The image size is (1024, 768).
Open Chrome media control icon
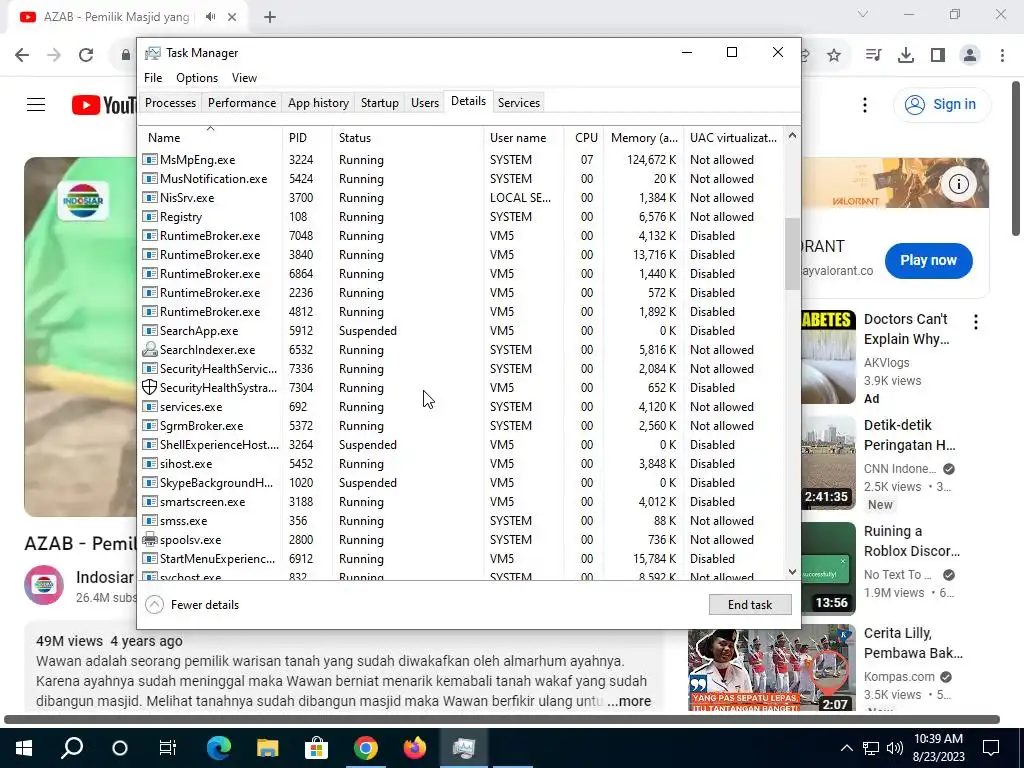point(873,56)
